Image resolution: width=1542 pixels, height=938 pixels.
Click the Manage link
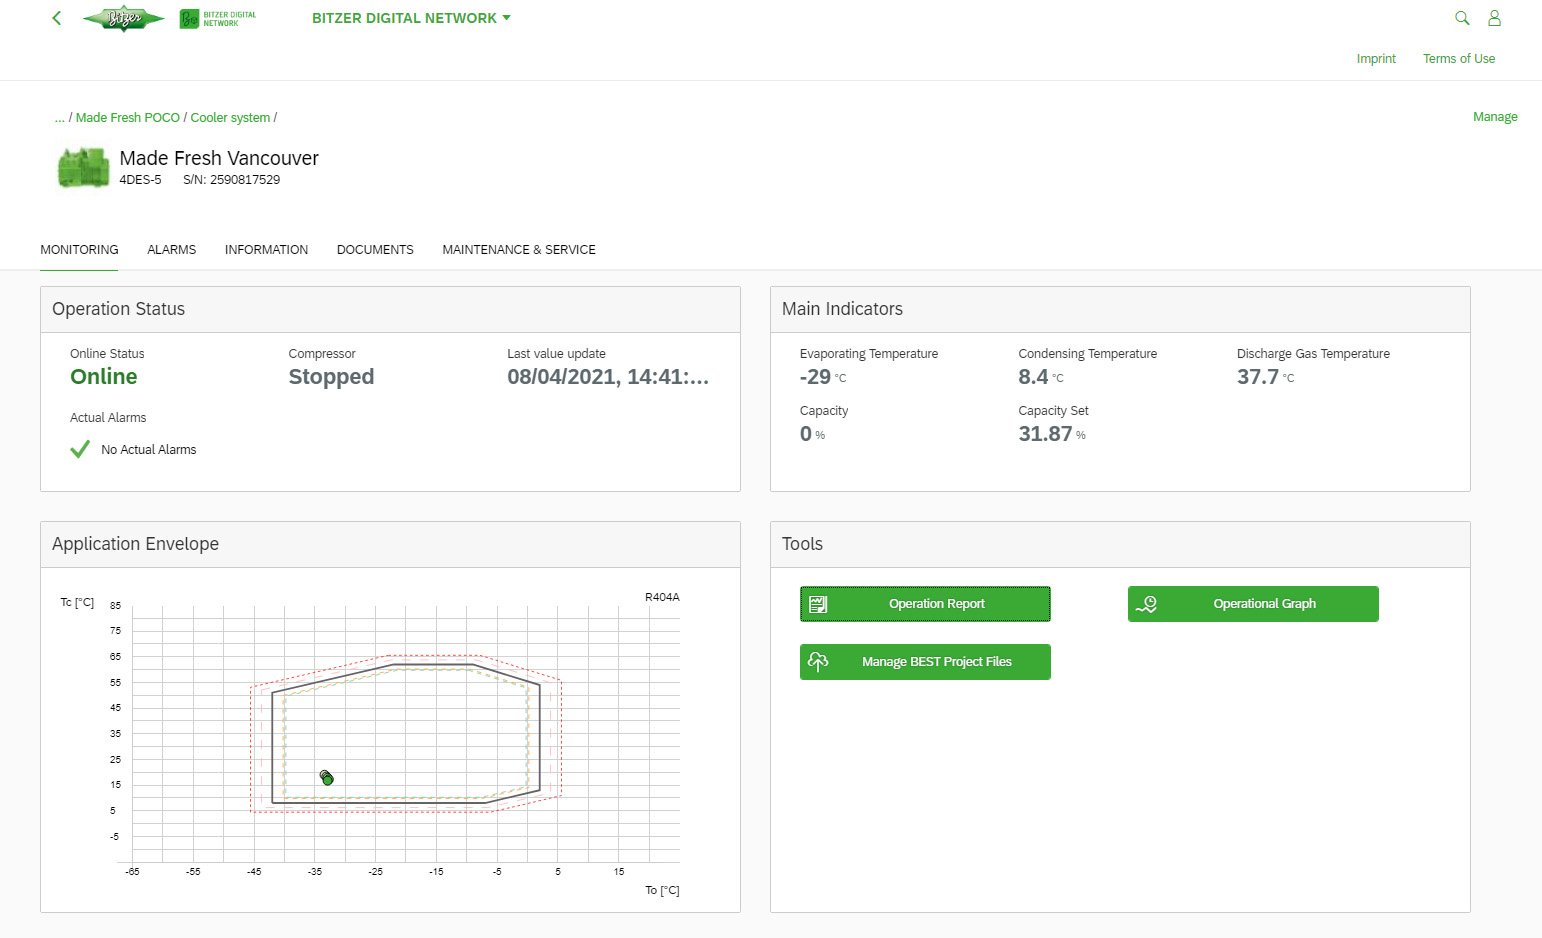coord(1495,117)
